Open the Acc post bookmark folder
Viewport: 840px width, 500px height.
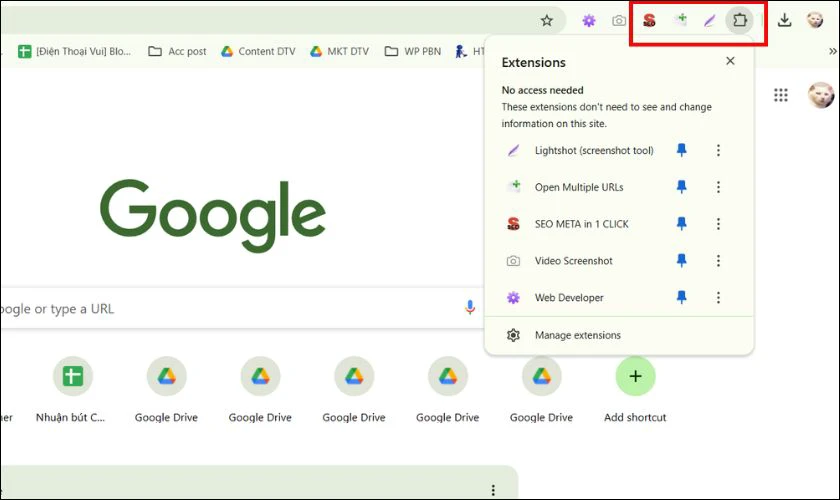coord(177,51)
